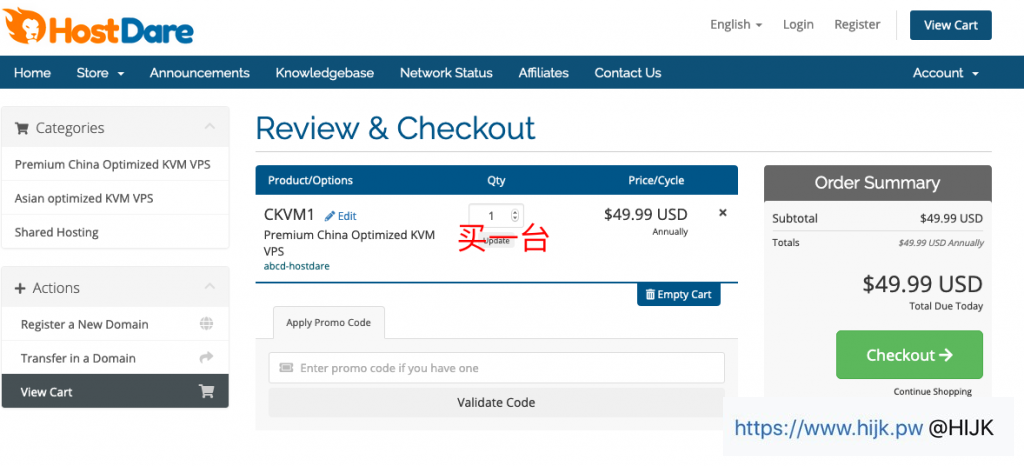Click the Empty Cart button

[x=678, y=295]
